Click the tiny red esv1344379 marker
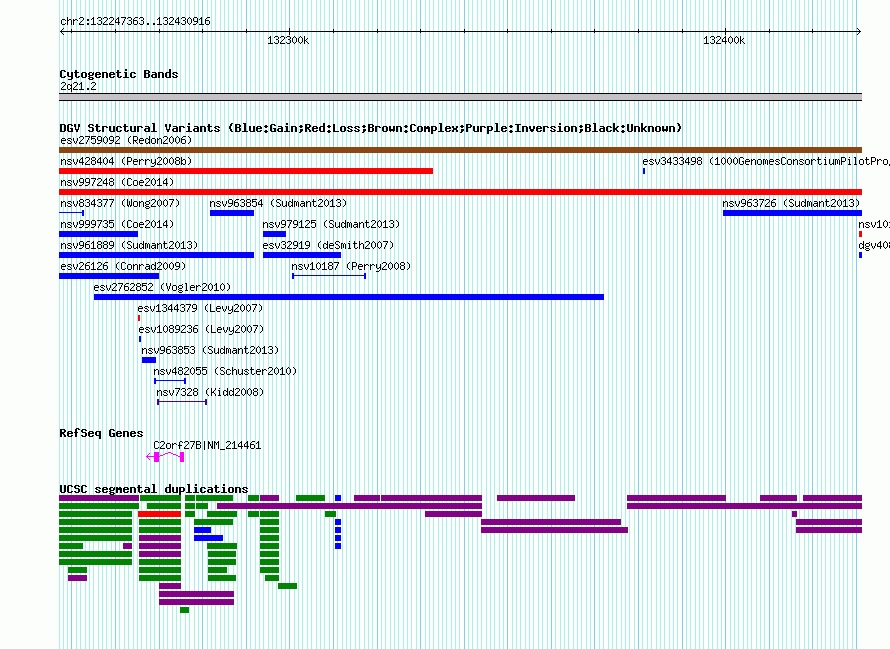The width and height of the screenshot is (890, 649). [x=139, y=318]
